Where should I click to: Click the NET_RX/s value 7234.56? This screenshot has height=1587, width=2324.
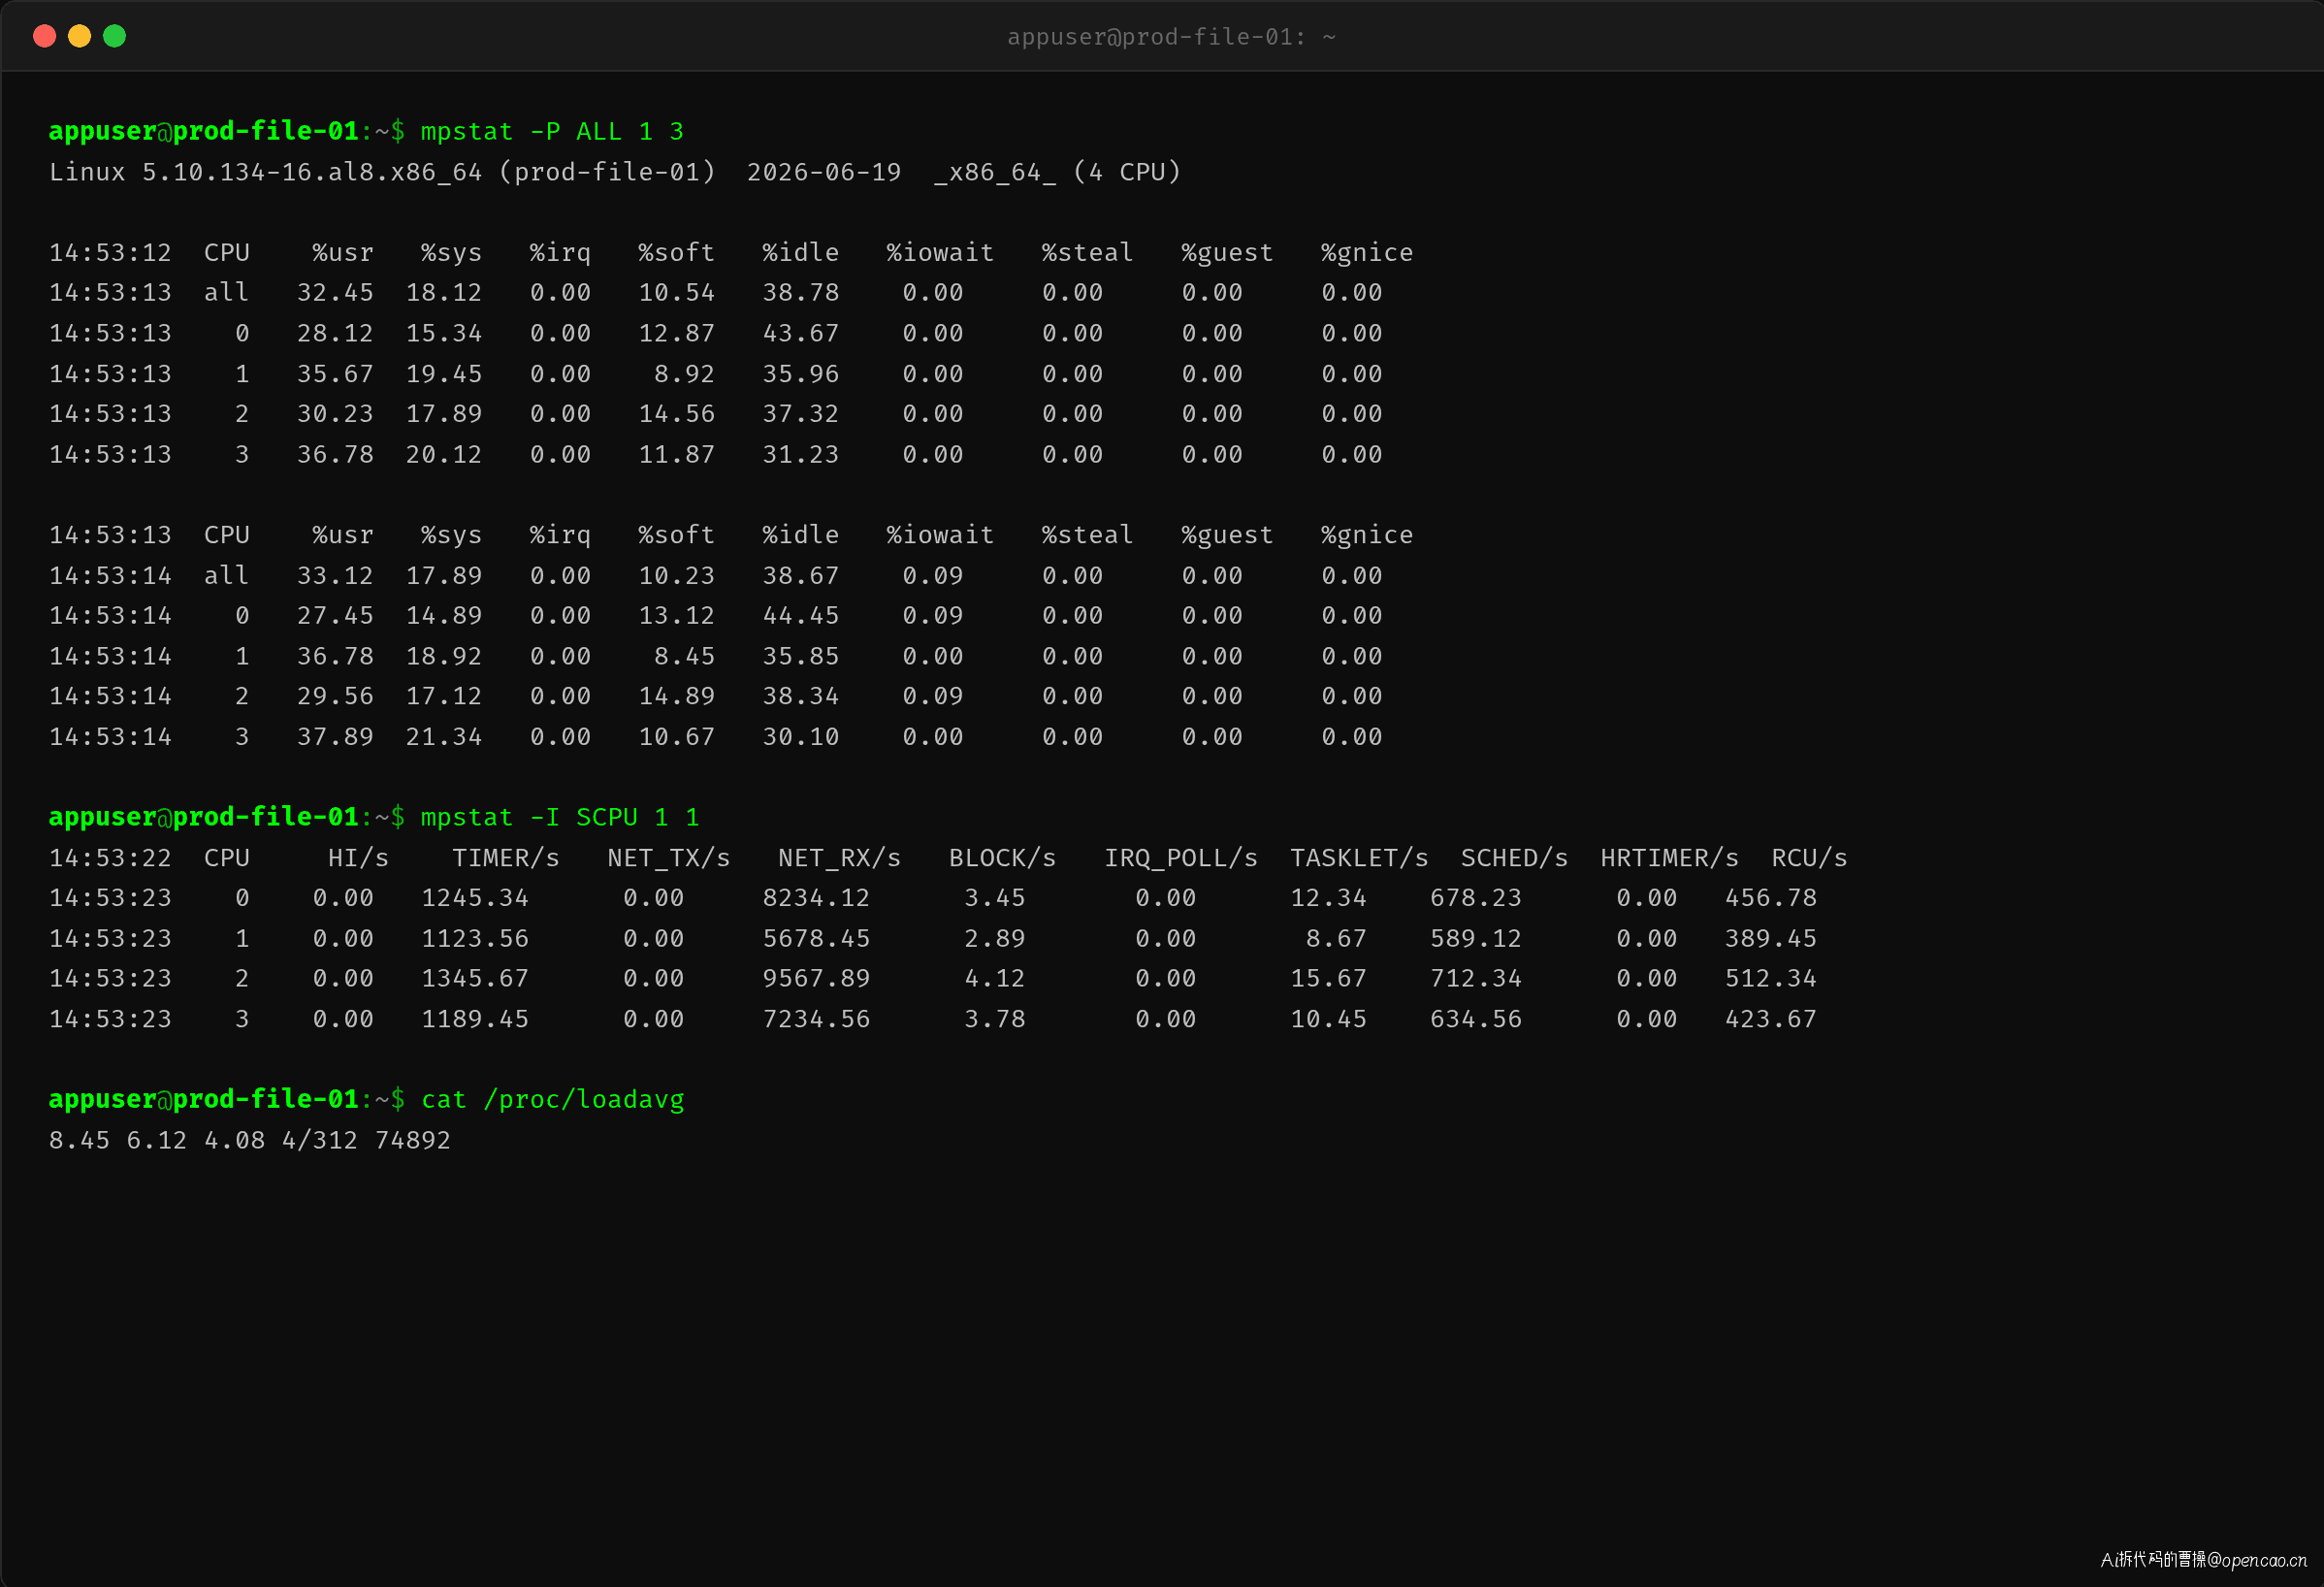(x=816, y=1020)
